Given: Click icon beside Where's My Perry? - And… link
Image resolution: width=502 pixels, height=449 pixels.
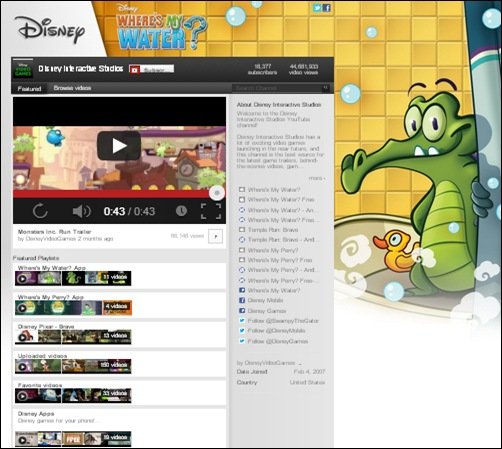Looking at the screenshot, I should 242,270.
